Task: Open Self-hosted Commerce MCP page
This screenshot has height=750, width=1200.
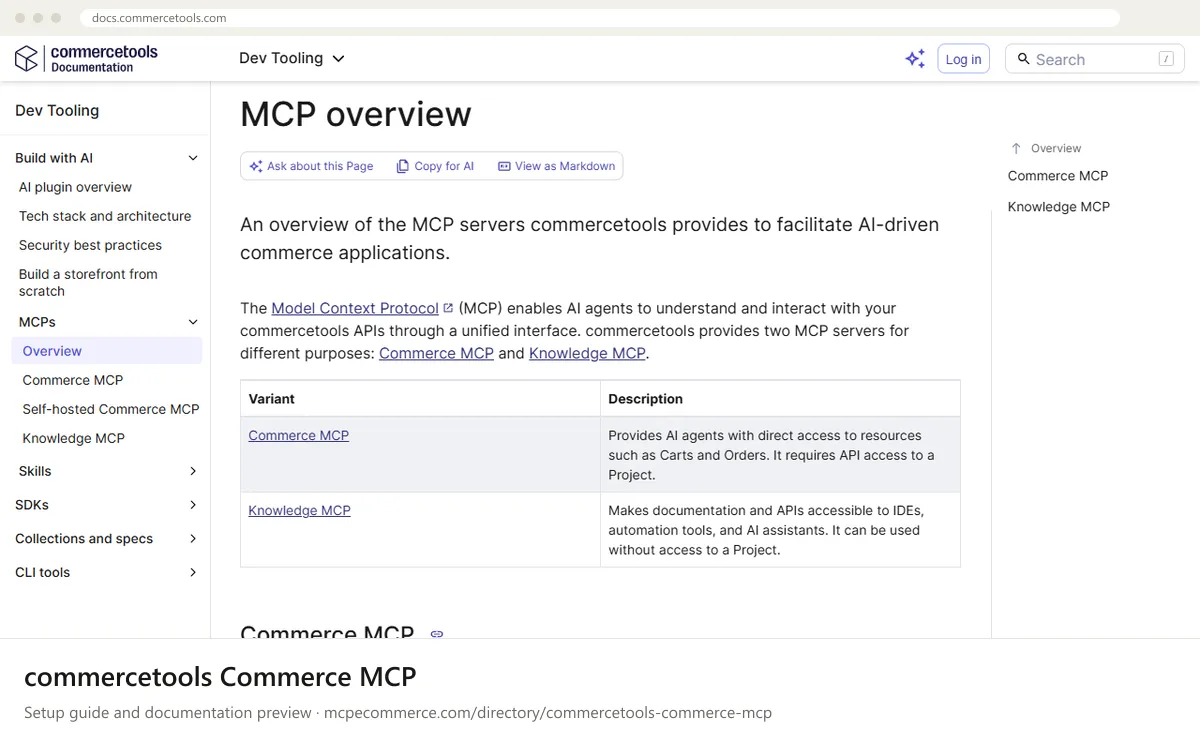Action: [111, 409]
